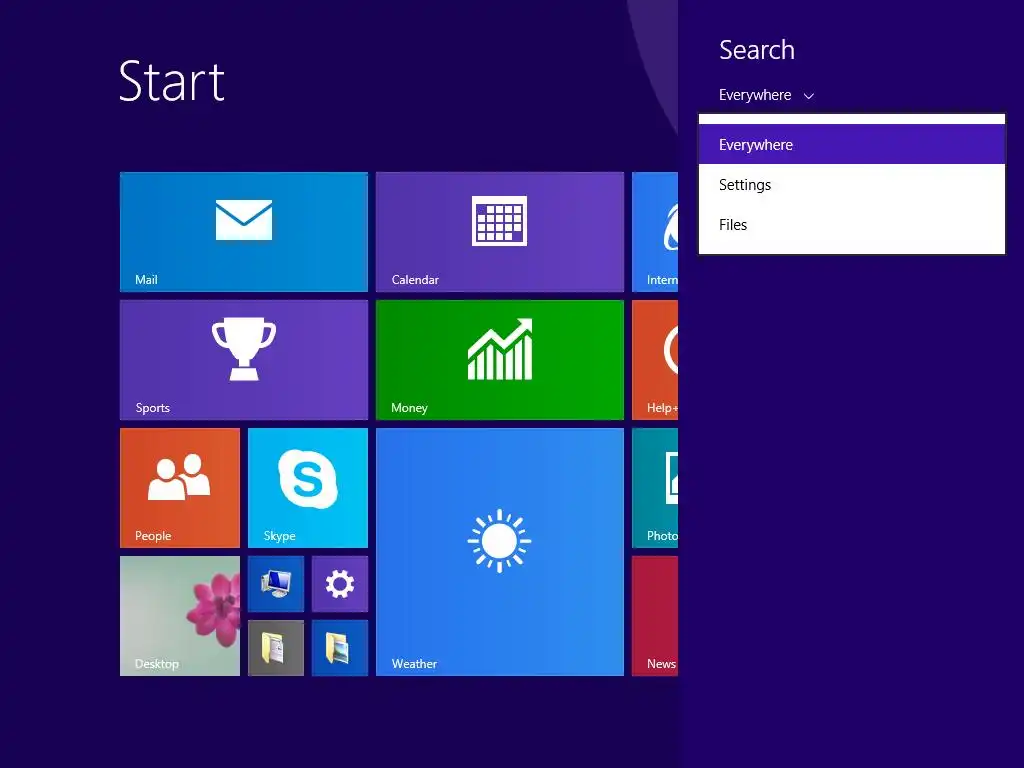
Task: Select Everywhere in the scope list
Action: (852, 144)
